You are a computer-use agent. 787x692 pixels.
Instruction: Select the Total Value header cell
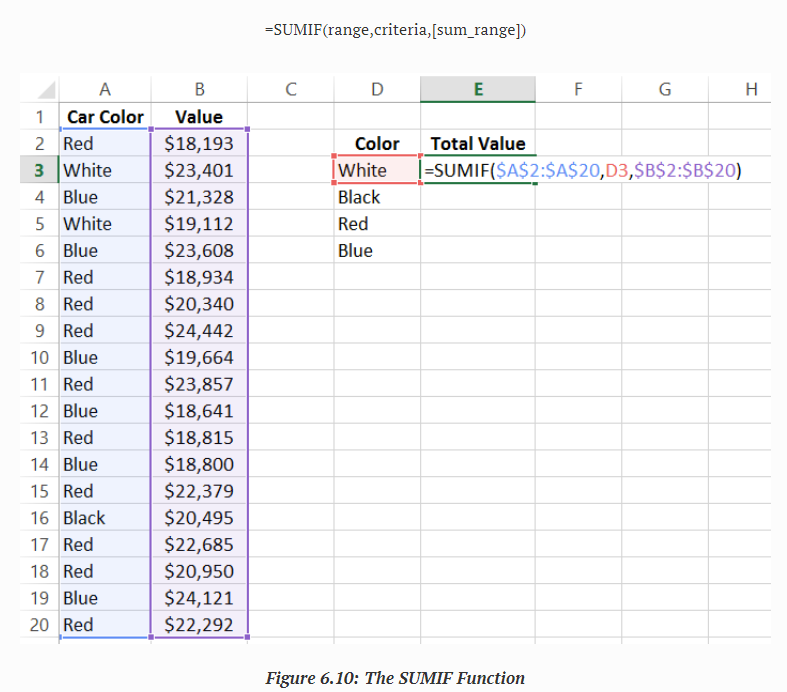click(x=477, y=144)
